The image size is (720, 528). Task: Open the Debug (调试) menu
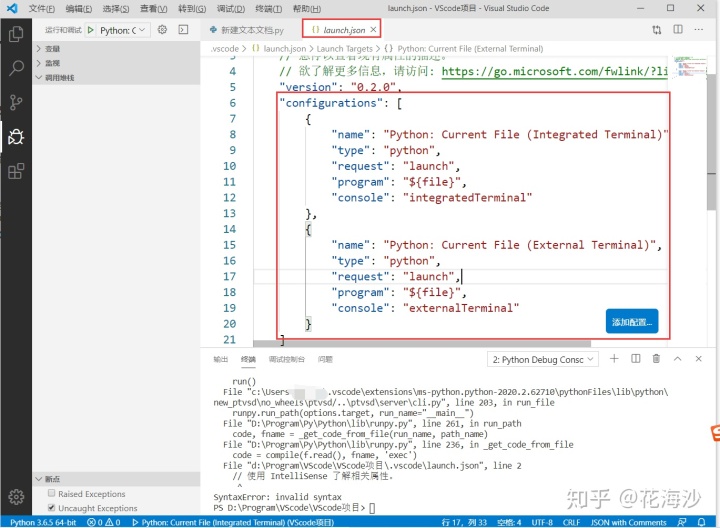[231, 8]
